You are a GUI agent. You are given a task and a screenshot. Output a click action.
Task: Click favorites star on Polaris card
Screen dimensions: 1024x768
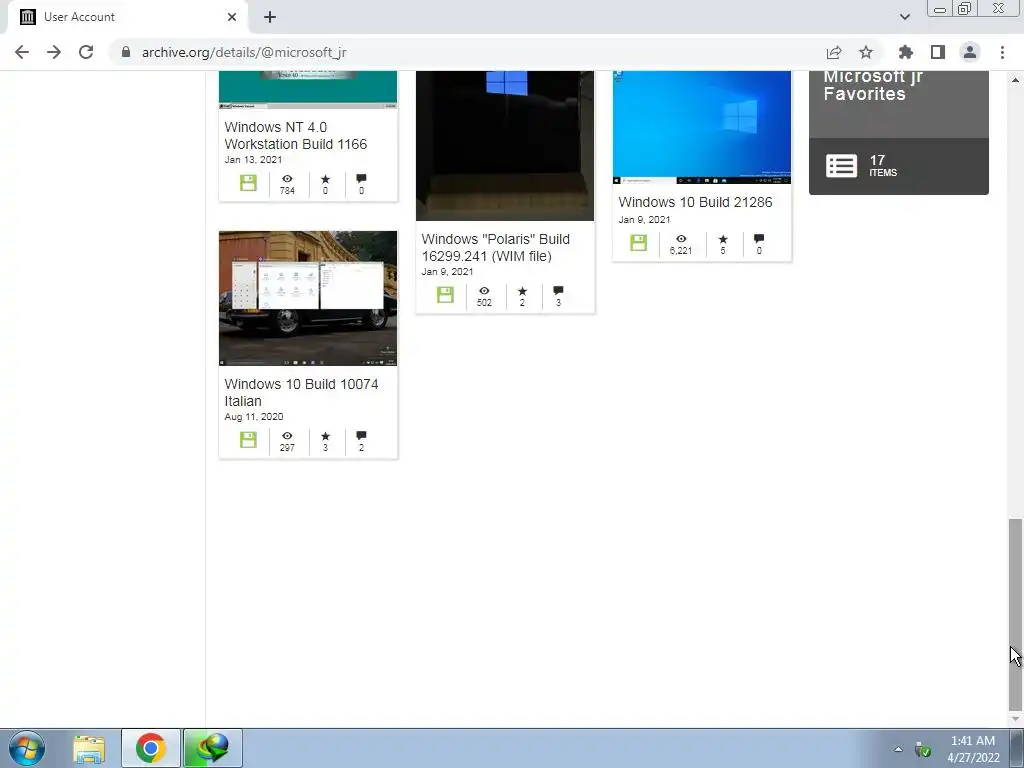coord(522,291)
